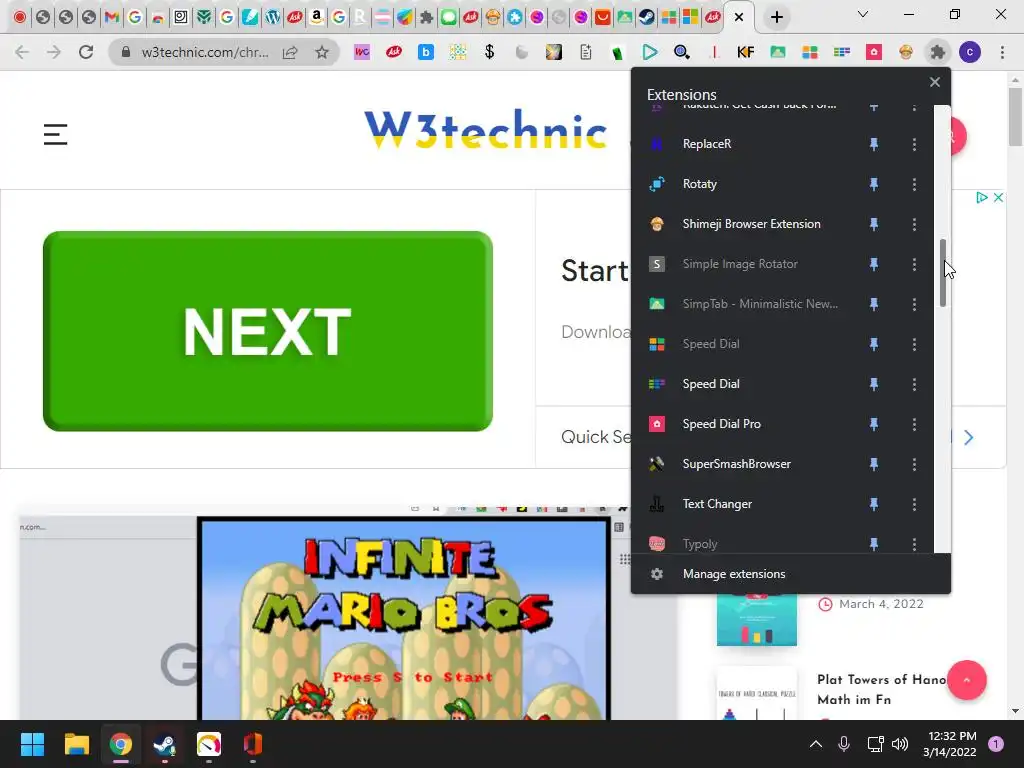Click the page vertical scrollbar thumb
The image size is (1024, 768).
[x=1015, y=117]
